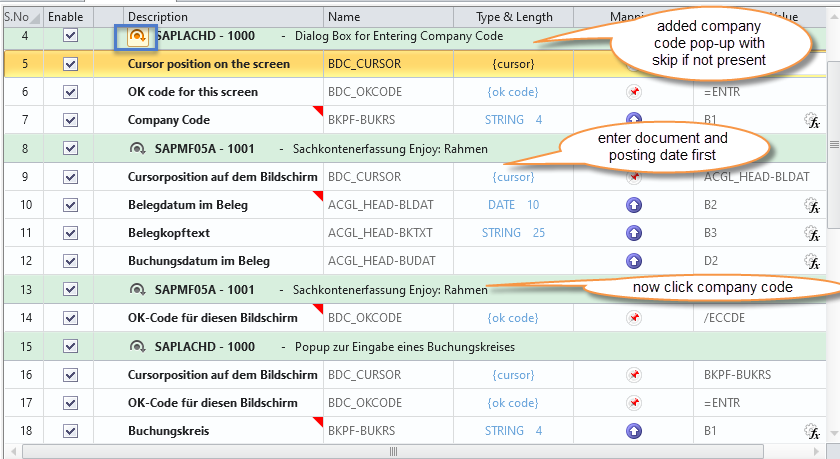Screen dimensions: 840x459
Task: Click upload mapping arrow for Company Code row
Action: [x=633, y=120]
